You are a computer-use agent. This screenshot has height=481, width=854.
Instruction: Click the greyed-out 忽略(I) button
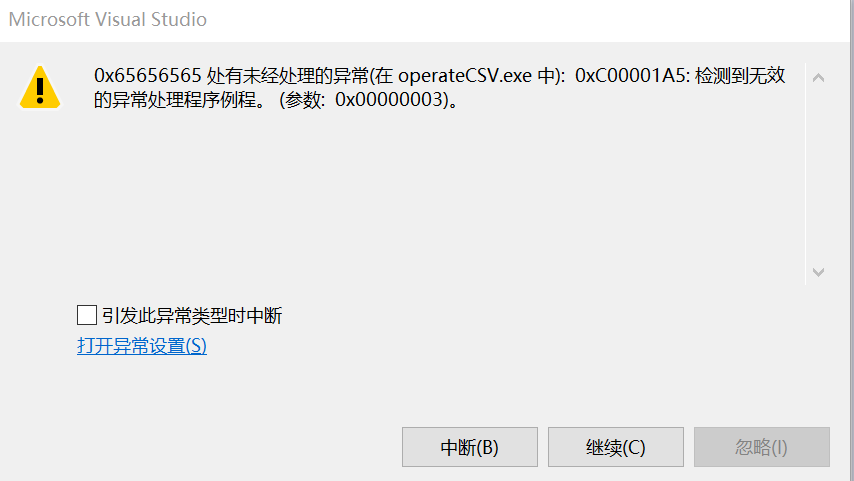coord(761,447)
